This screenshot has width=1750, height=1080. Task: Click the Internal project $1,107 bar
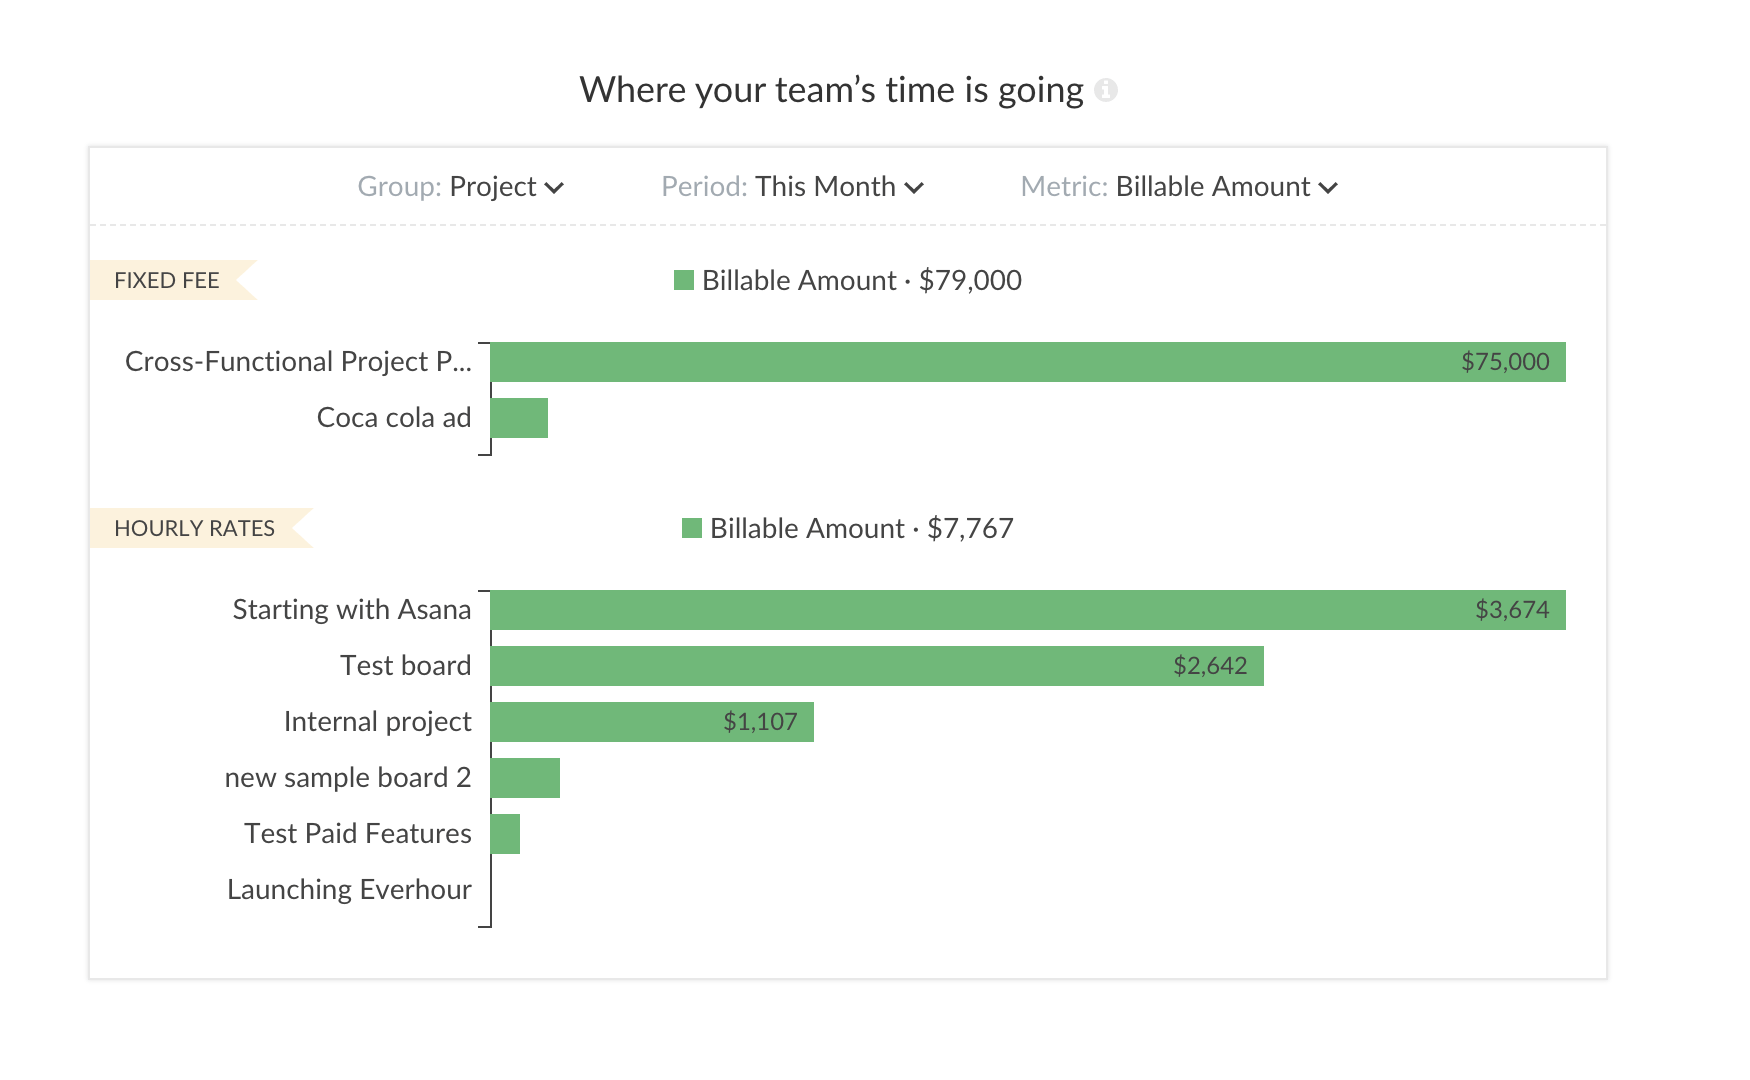(651, 722)
